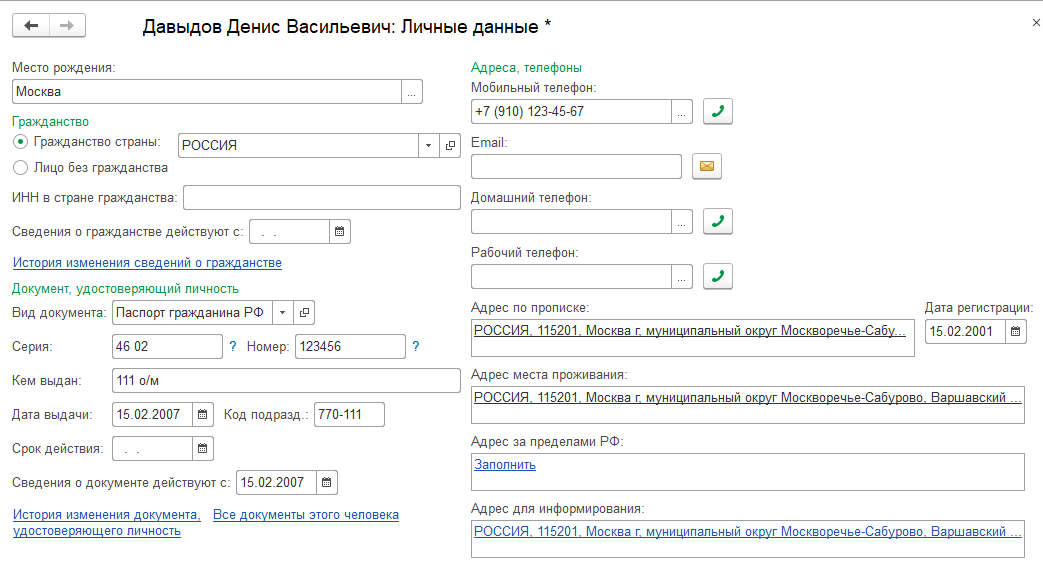Open calendar for registration date
The height and width of the screenshot is (588, 1043).
click(1016, 331)
